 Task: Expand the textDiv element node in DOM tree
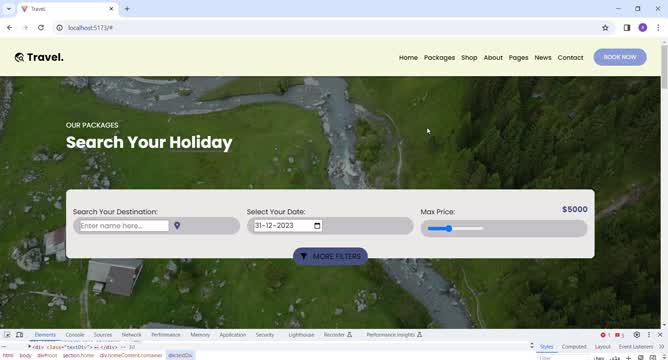[29, 347]
